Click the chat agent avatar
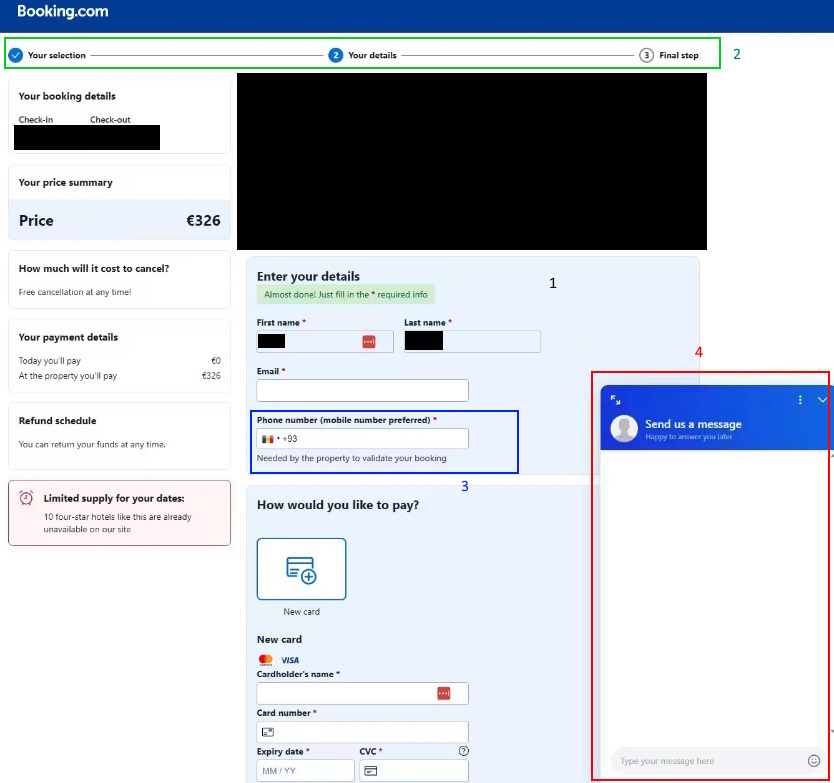This screenshot has height=783, width=834. [624, 429]
